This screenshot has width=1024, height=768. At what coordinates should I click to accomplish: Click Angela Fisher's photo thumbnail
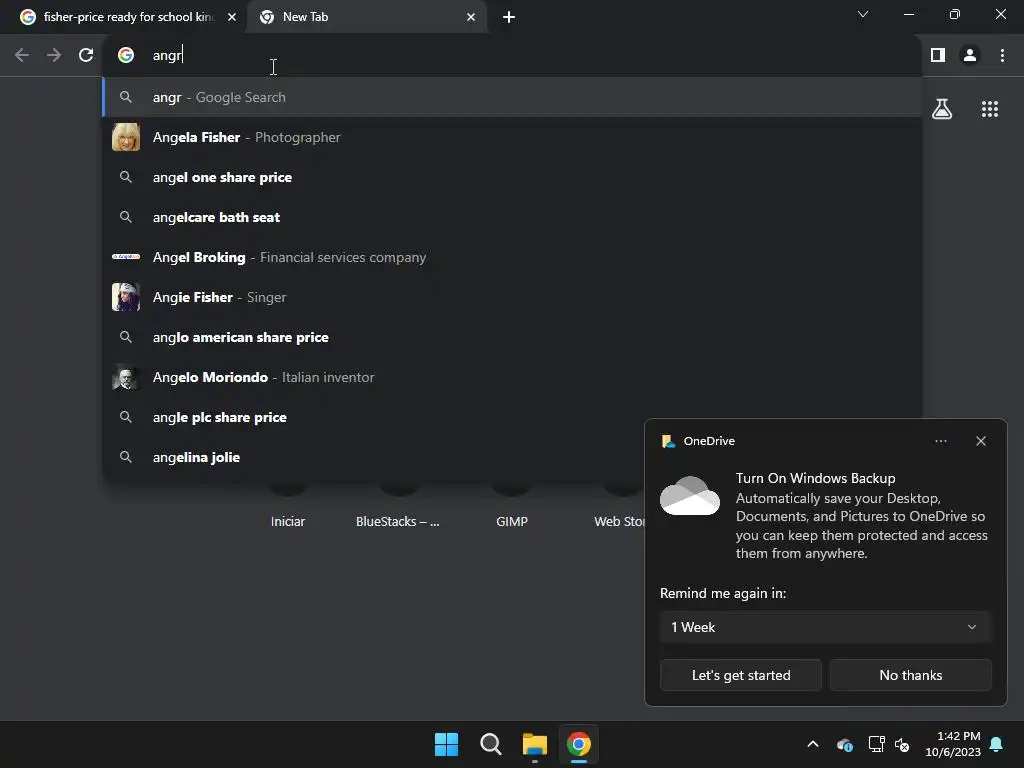126,137
